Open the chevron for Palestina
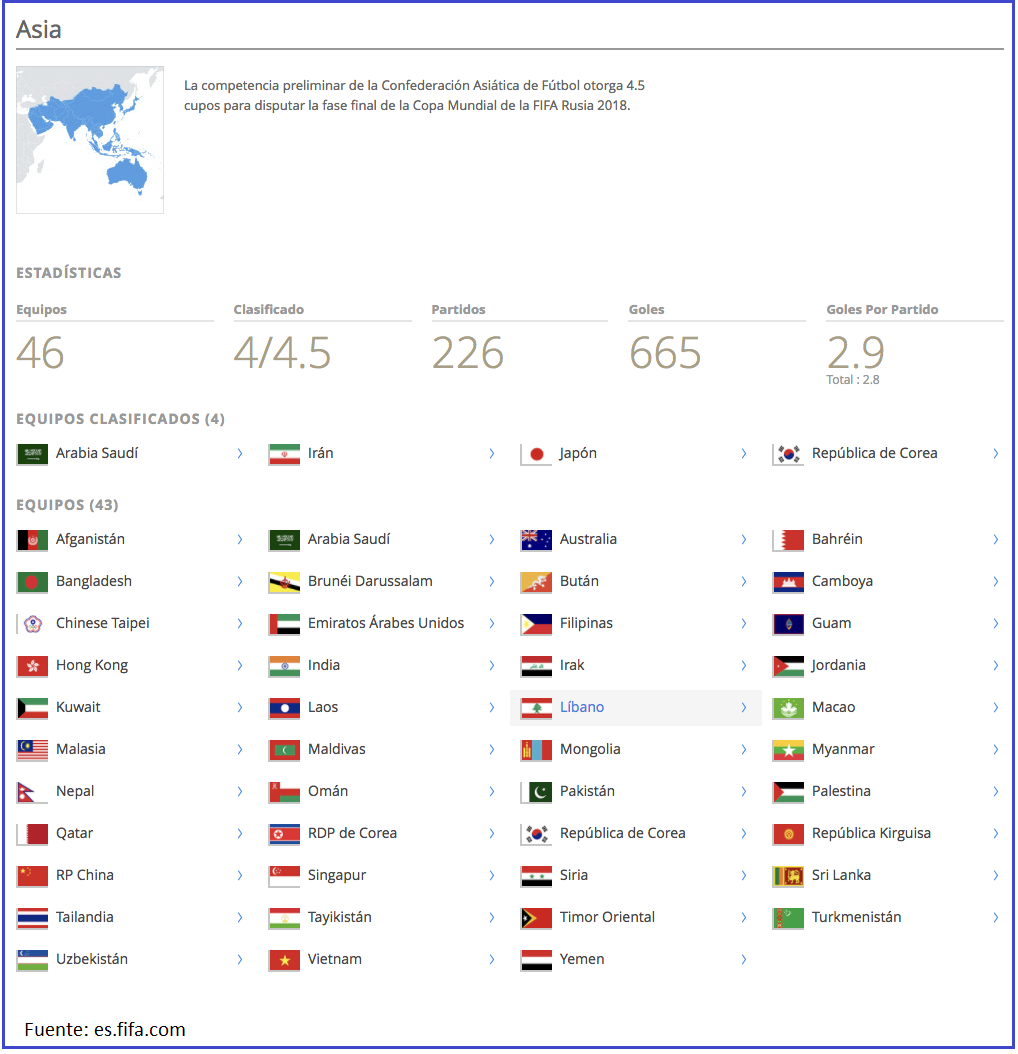This screenshot has width=1018, height=1054. tap(996, 791)
